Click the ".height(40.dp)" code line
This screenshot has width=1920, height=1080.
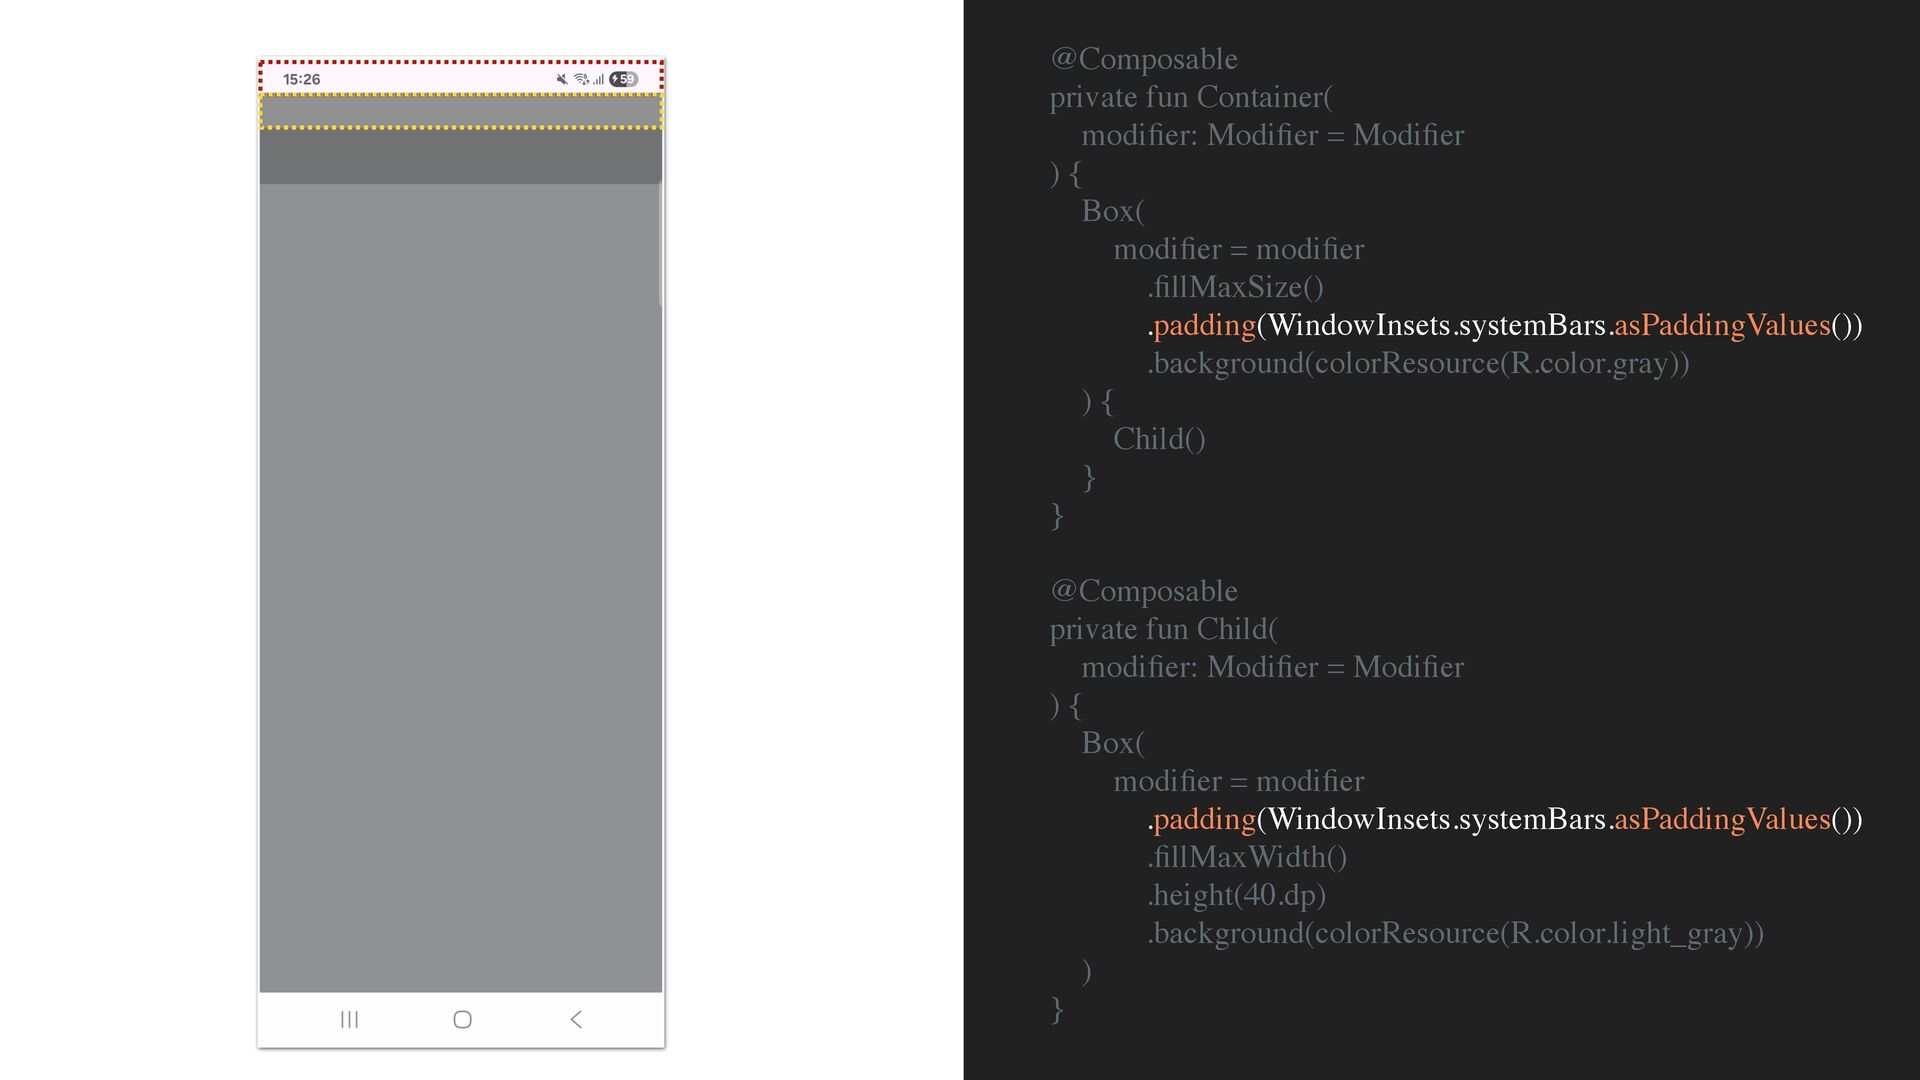1236,895
